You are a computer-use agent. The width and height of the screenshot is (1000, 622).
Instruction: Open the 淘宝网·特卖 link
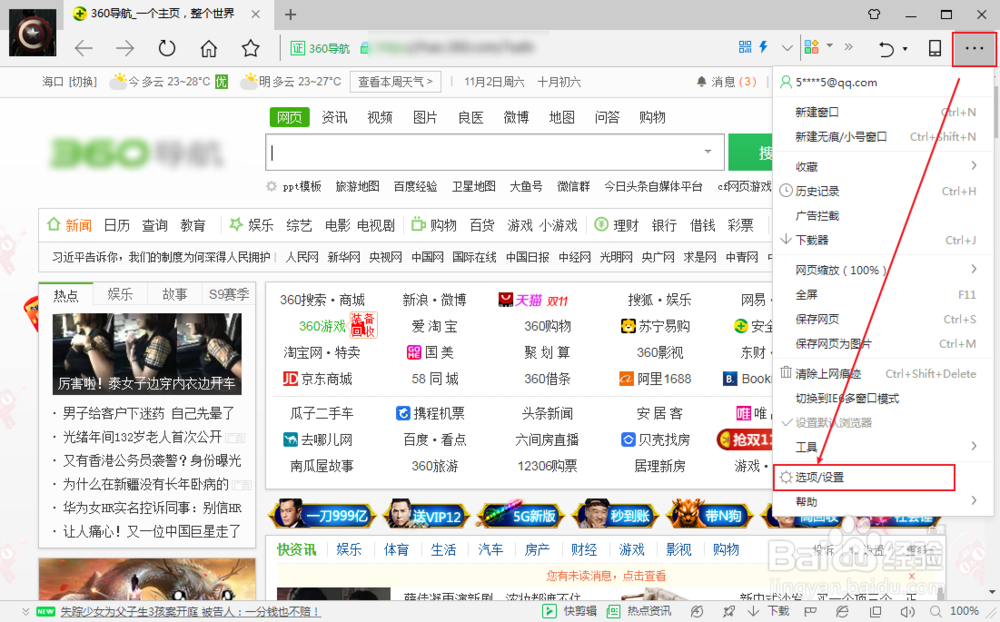coord(321,352)
